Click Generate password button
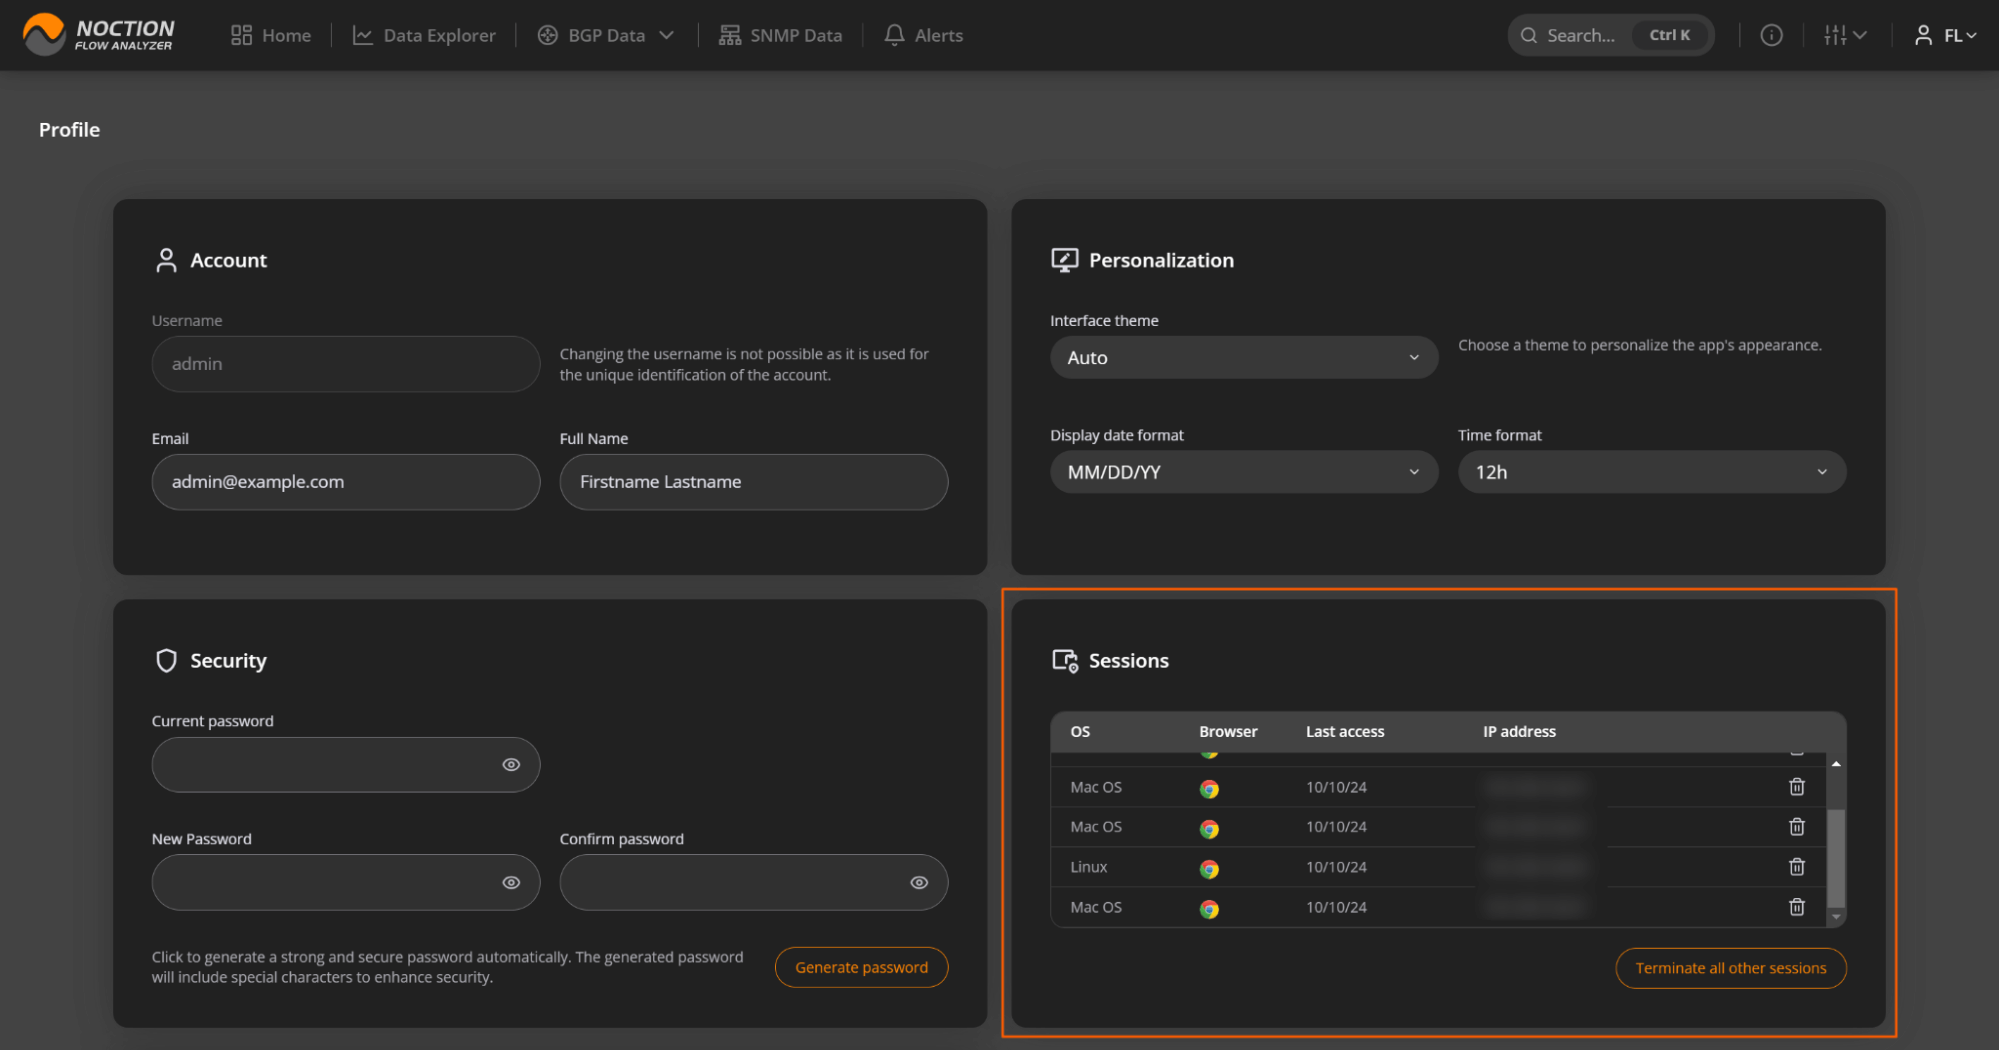The image size is (1999, 1051). click(x=861, y=968)
